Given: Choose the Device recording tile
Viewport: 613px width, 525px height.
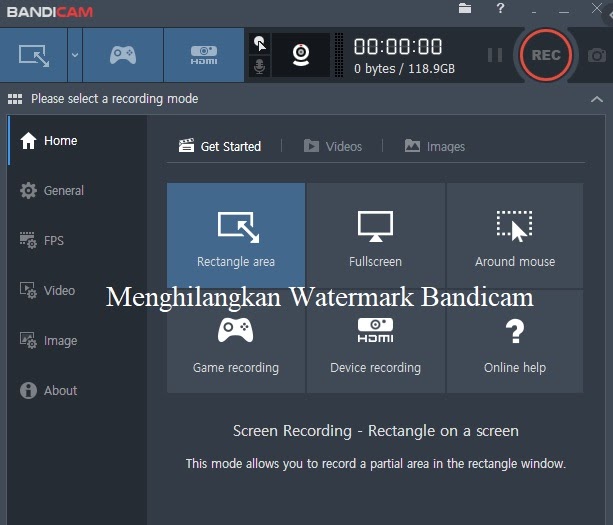Looking at the screenshot, I should click(x=376, y=341).
